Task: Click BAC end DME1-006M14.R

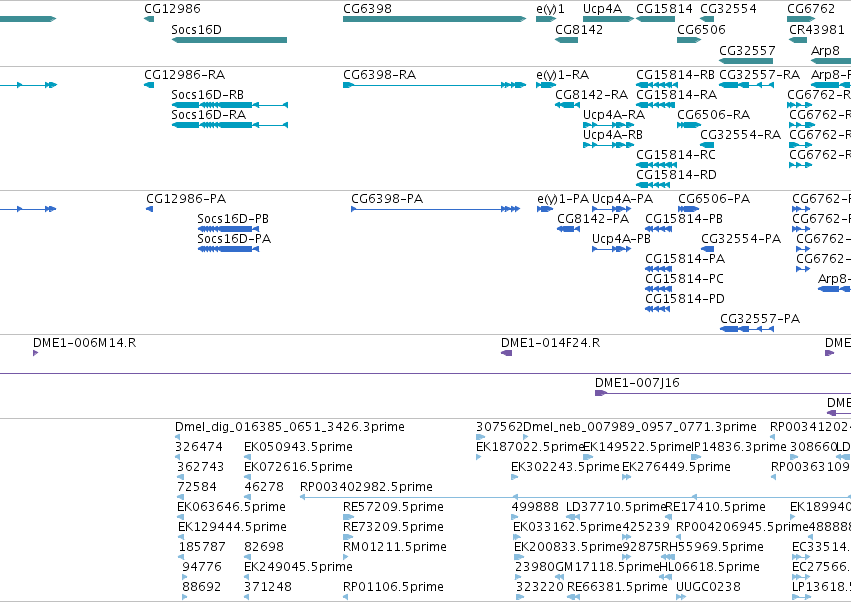Action: (x=35, y=353)
